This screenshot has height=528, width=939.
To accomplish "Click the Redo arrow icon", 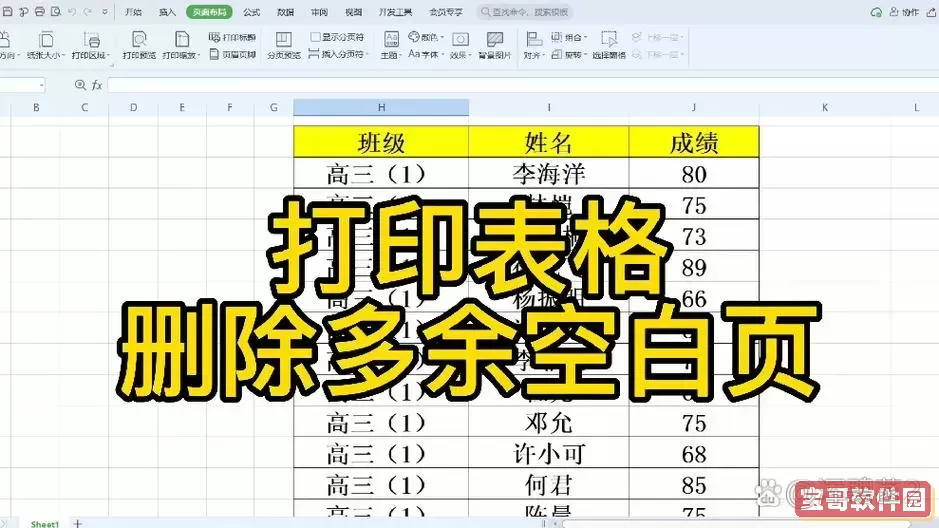I will 88,11.
